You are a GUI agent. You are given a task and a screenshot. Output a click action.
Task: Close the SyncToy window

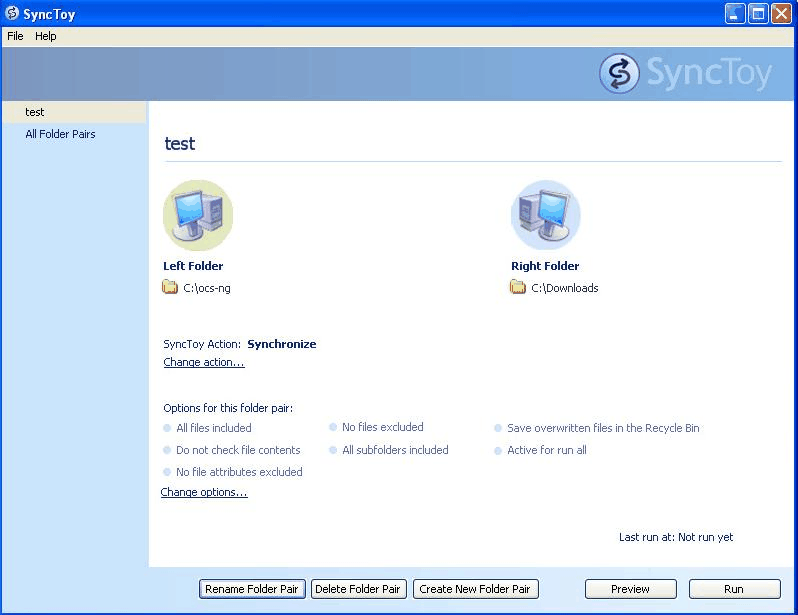click(781, 14)
